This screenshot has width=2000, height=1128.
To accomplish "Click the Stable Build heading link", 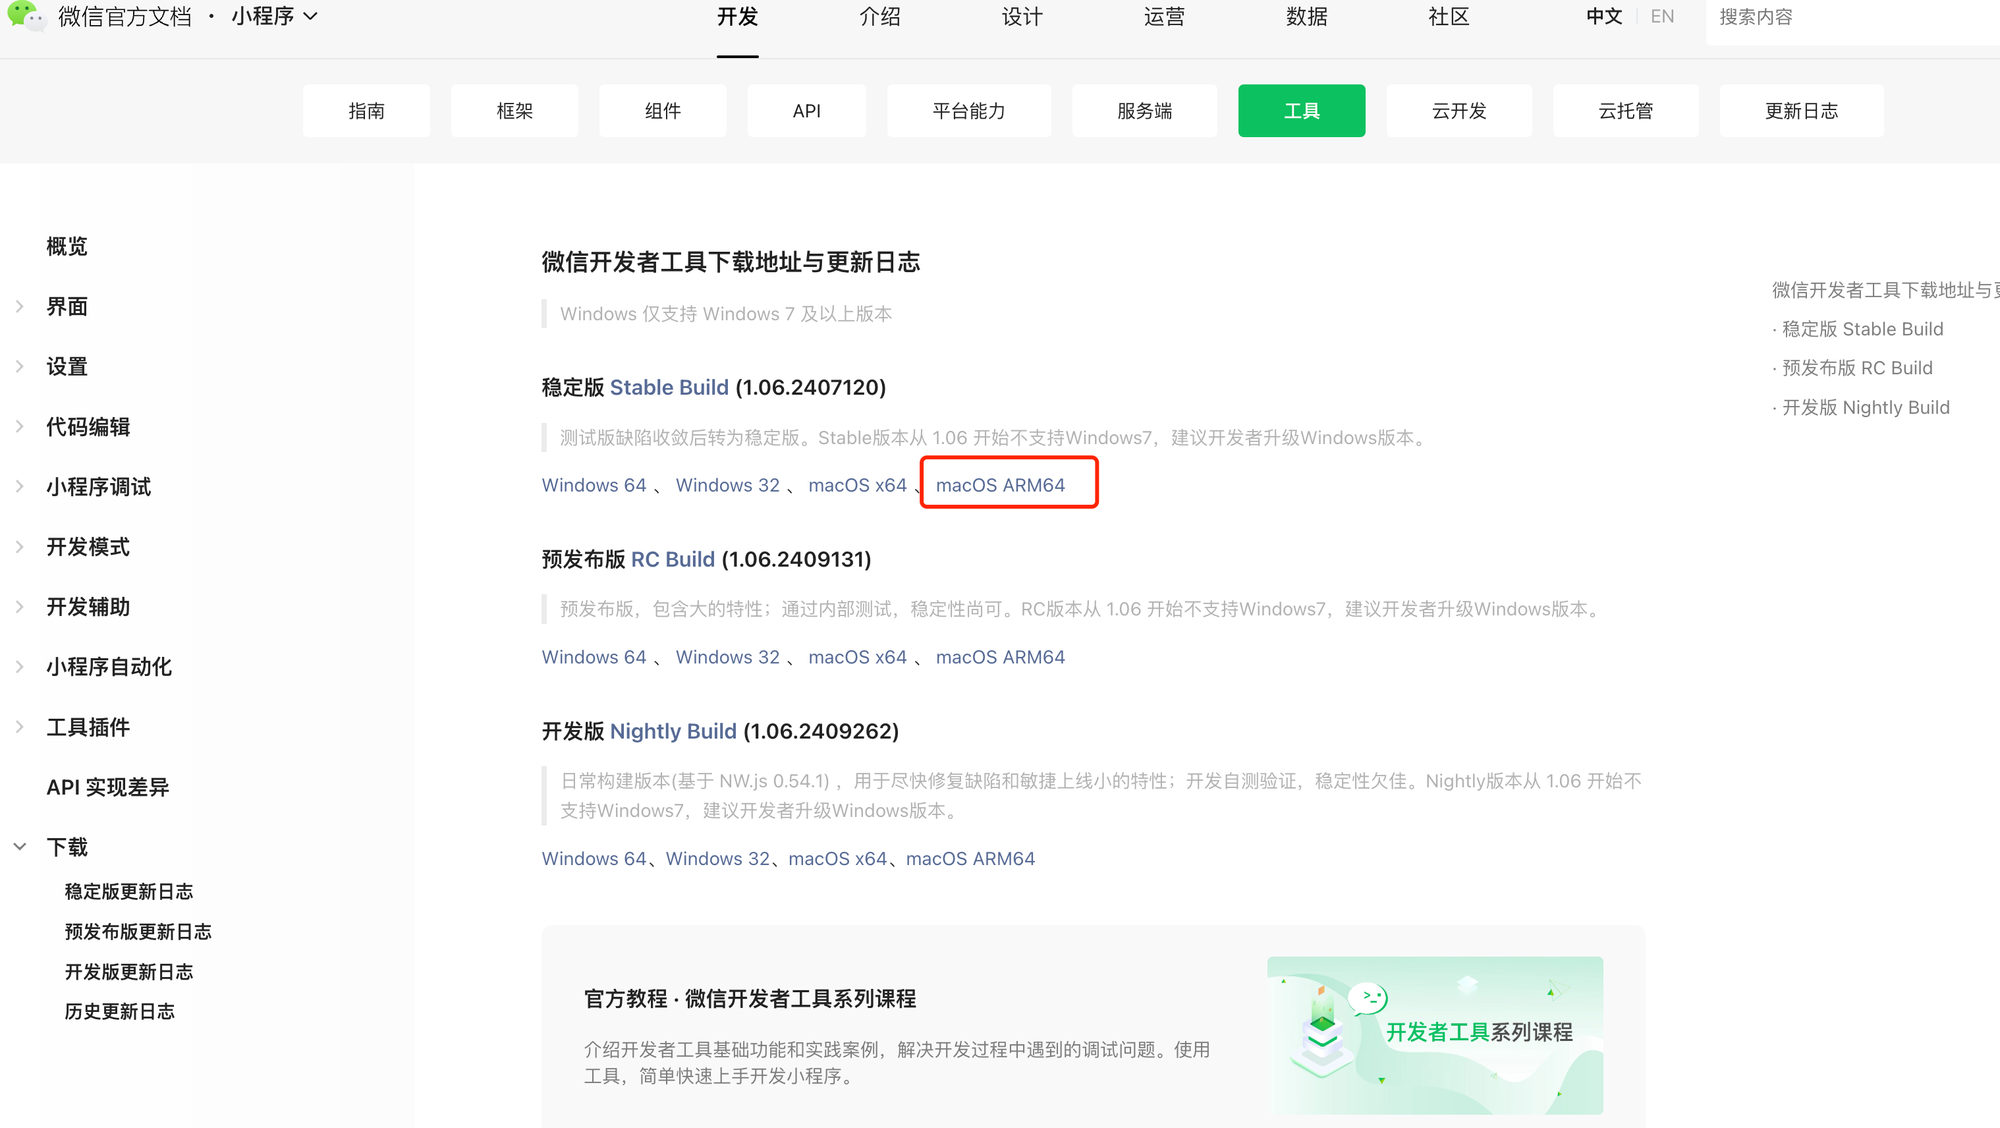I will (669, 387).
